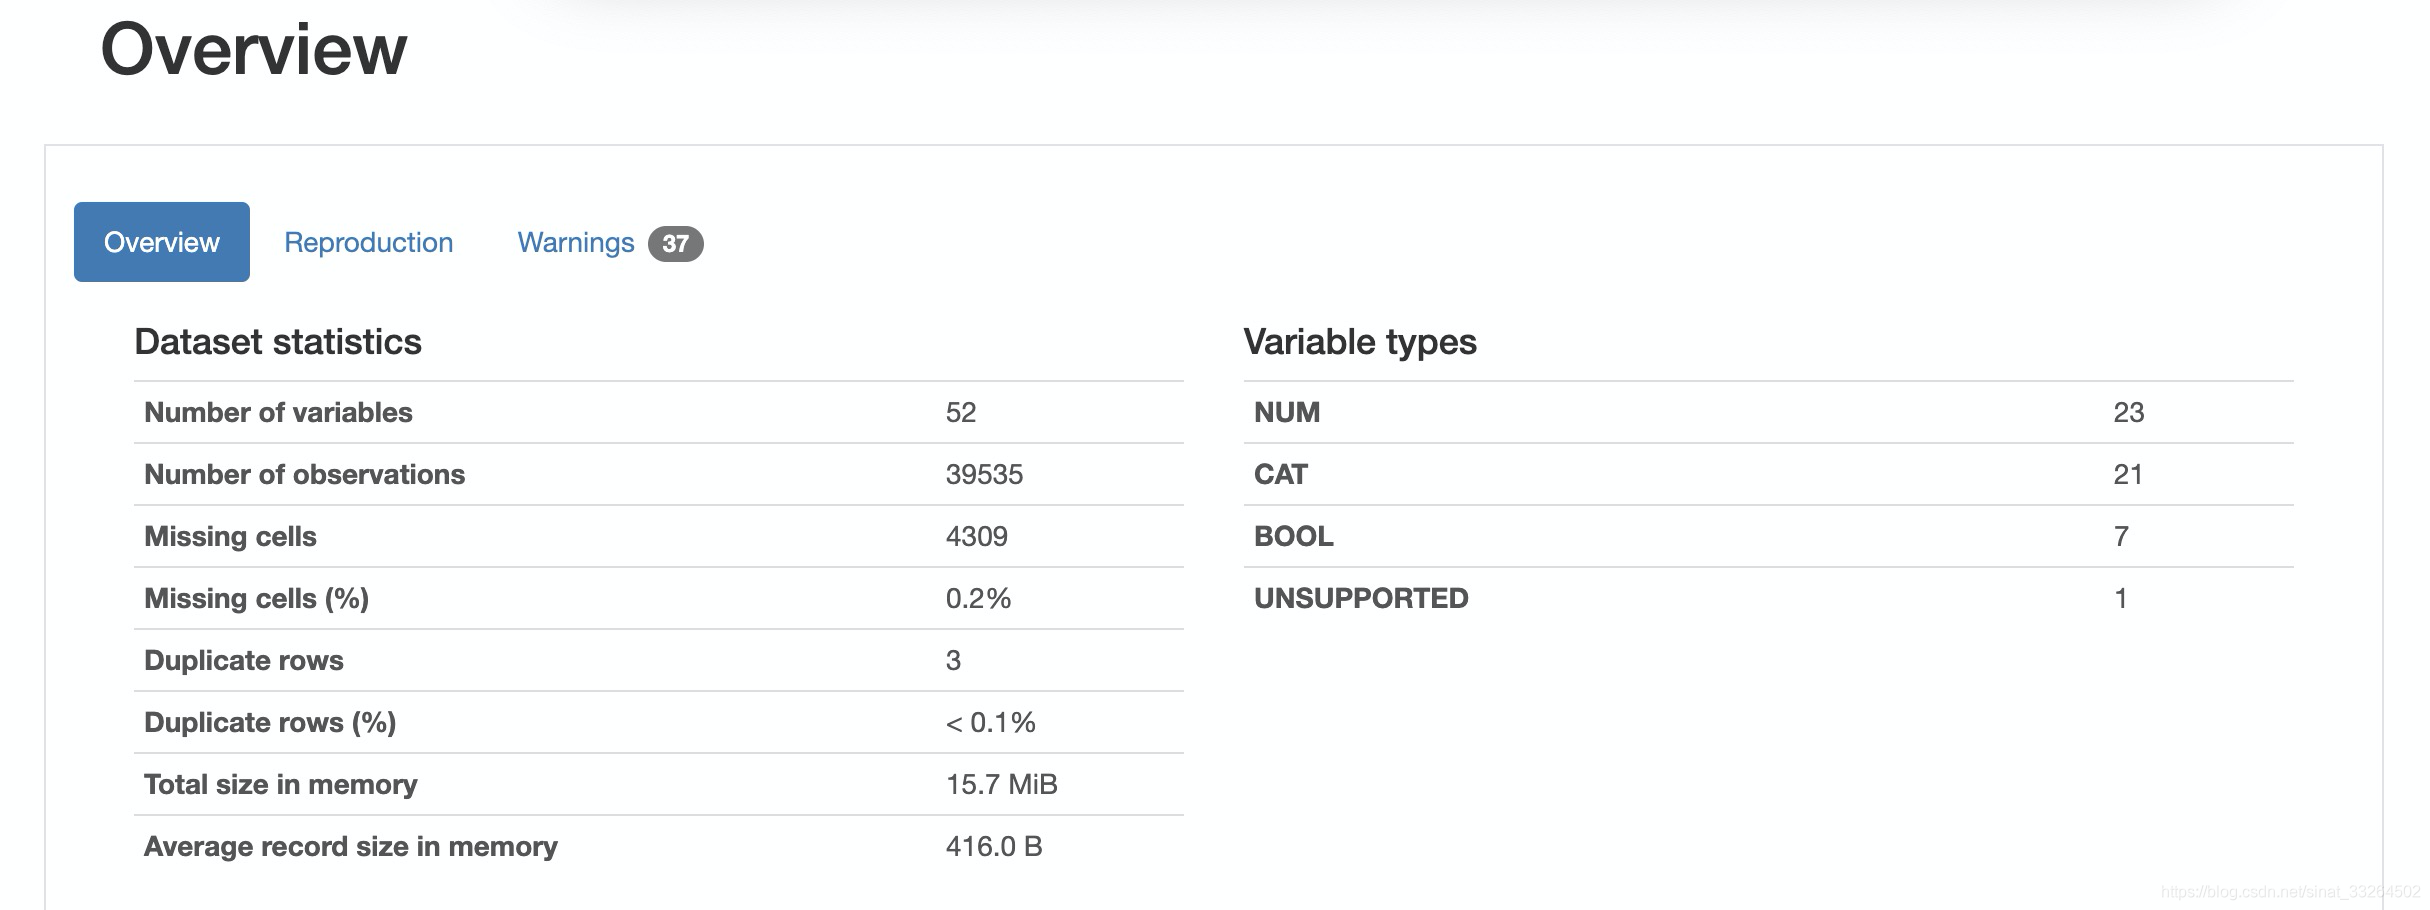Click the 37 warnings count badge
Screen dimensions: 2430x910
click(x=675, y=243)
